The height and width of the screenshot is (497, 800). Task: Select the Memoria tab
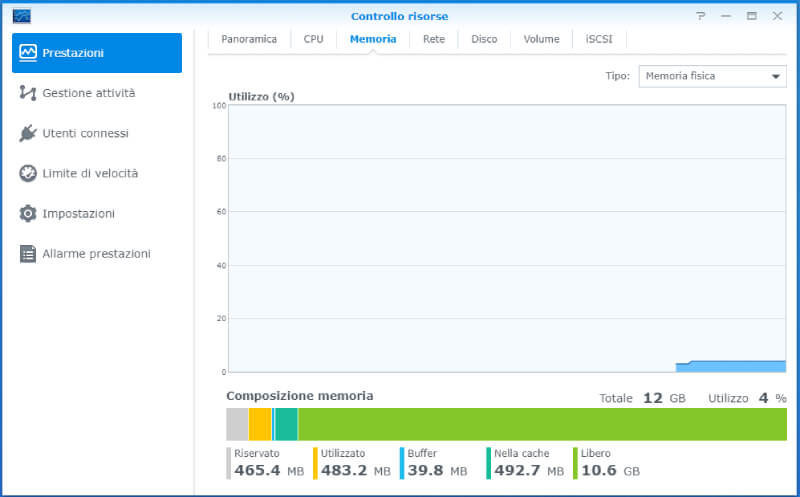(x=373, y=39)
